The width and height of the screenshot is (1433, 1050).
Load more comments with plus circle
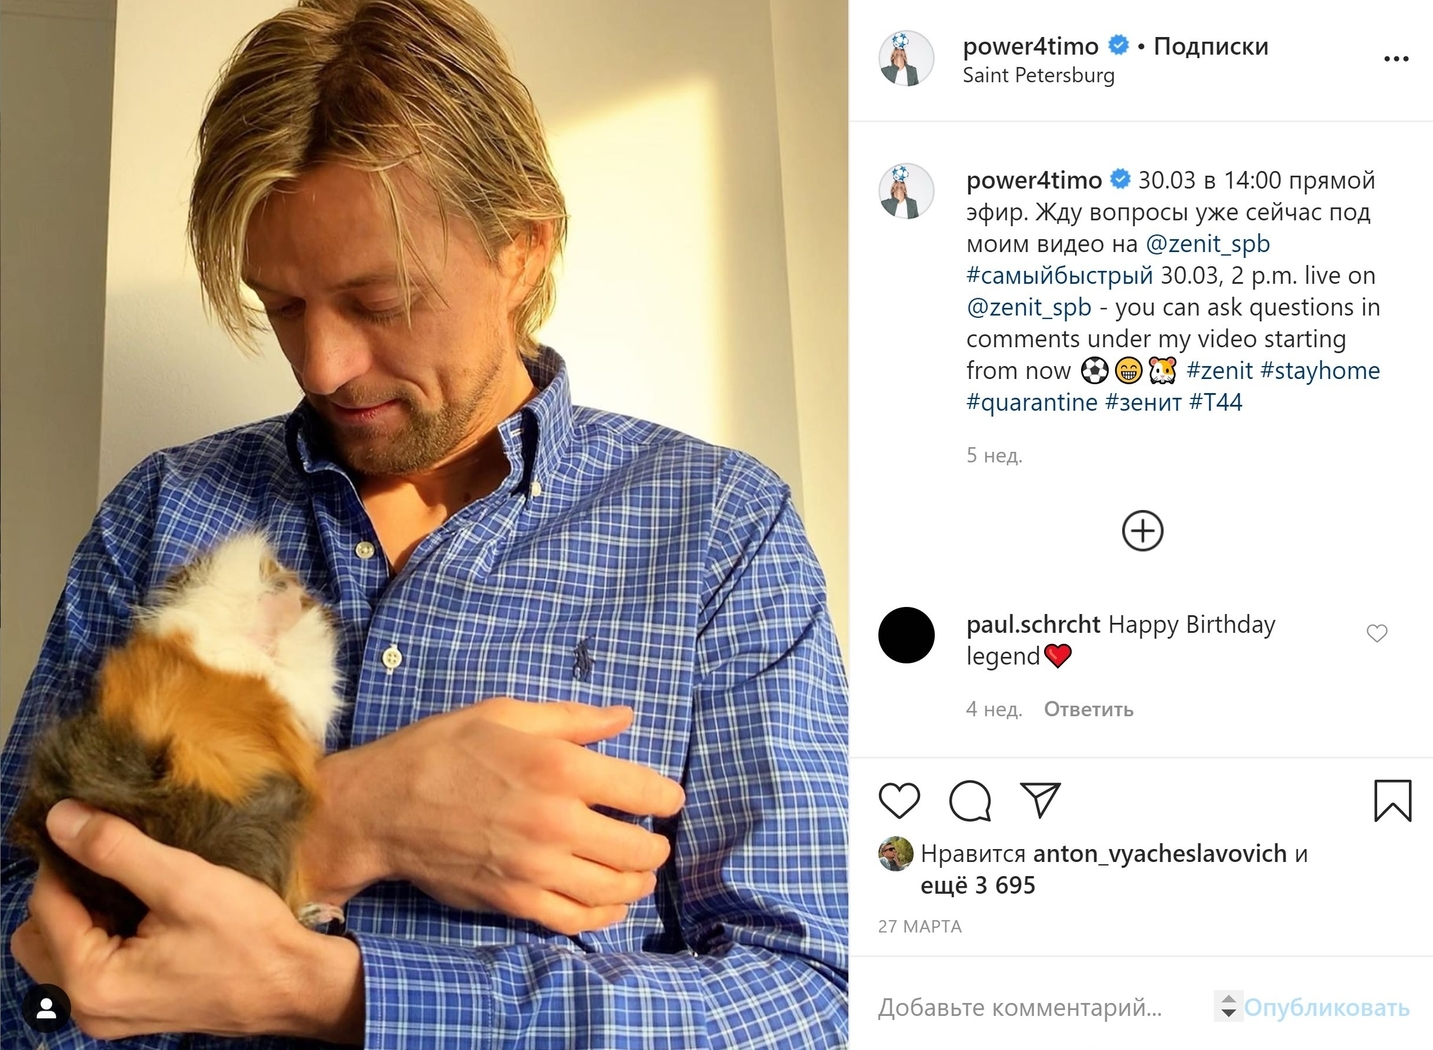(1142, 531)
